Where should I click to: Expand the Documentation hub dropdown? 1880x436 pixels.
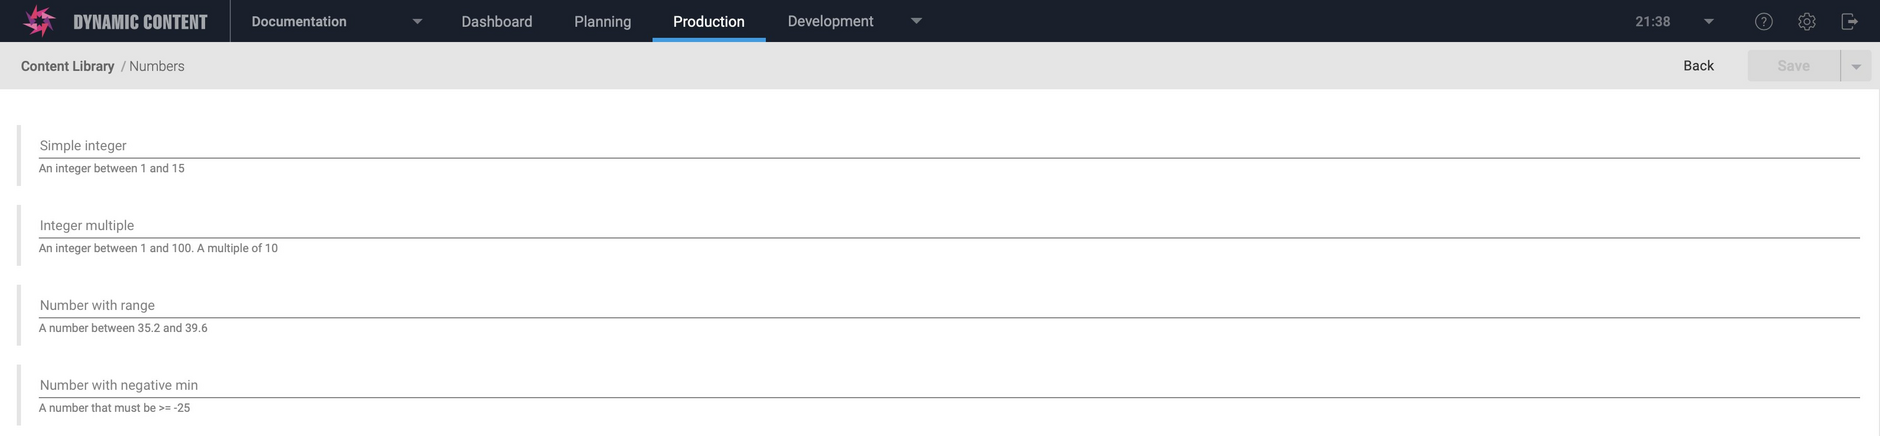click(417, 21)
